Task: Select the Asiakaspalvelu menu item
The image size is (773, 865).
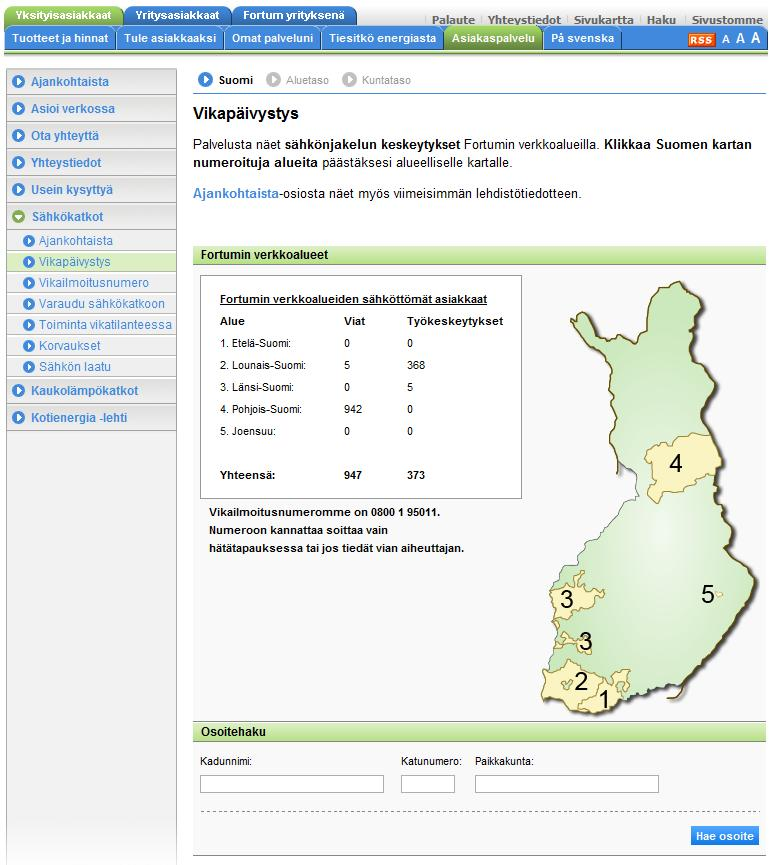Action: click(x=493, y=39)
